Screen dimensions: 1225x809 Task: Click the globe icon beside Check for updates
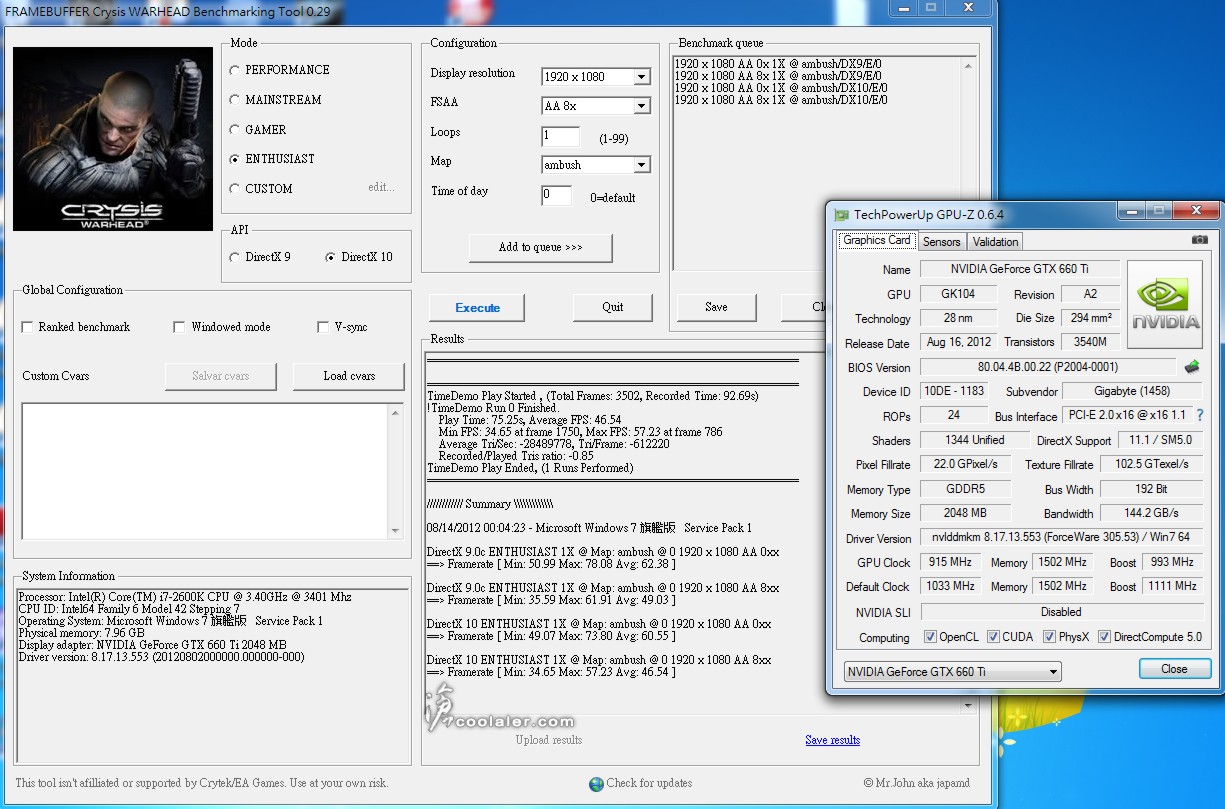coord(596,784)
